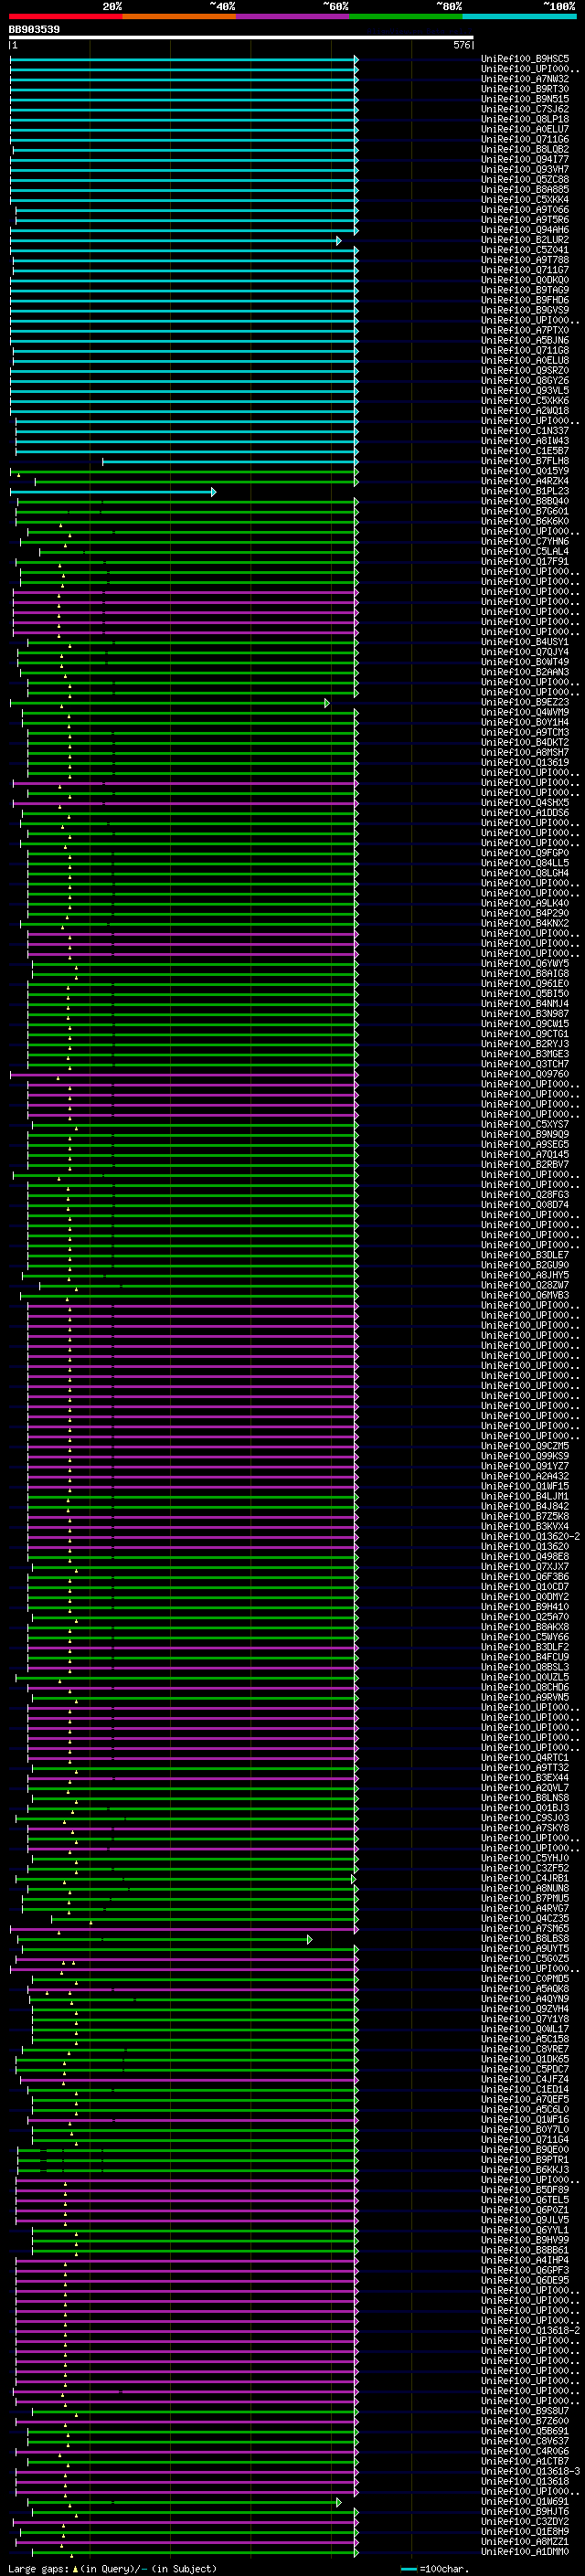Select the UniRef100_Q1W691 label

[525, 2501]
